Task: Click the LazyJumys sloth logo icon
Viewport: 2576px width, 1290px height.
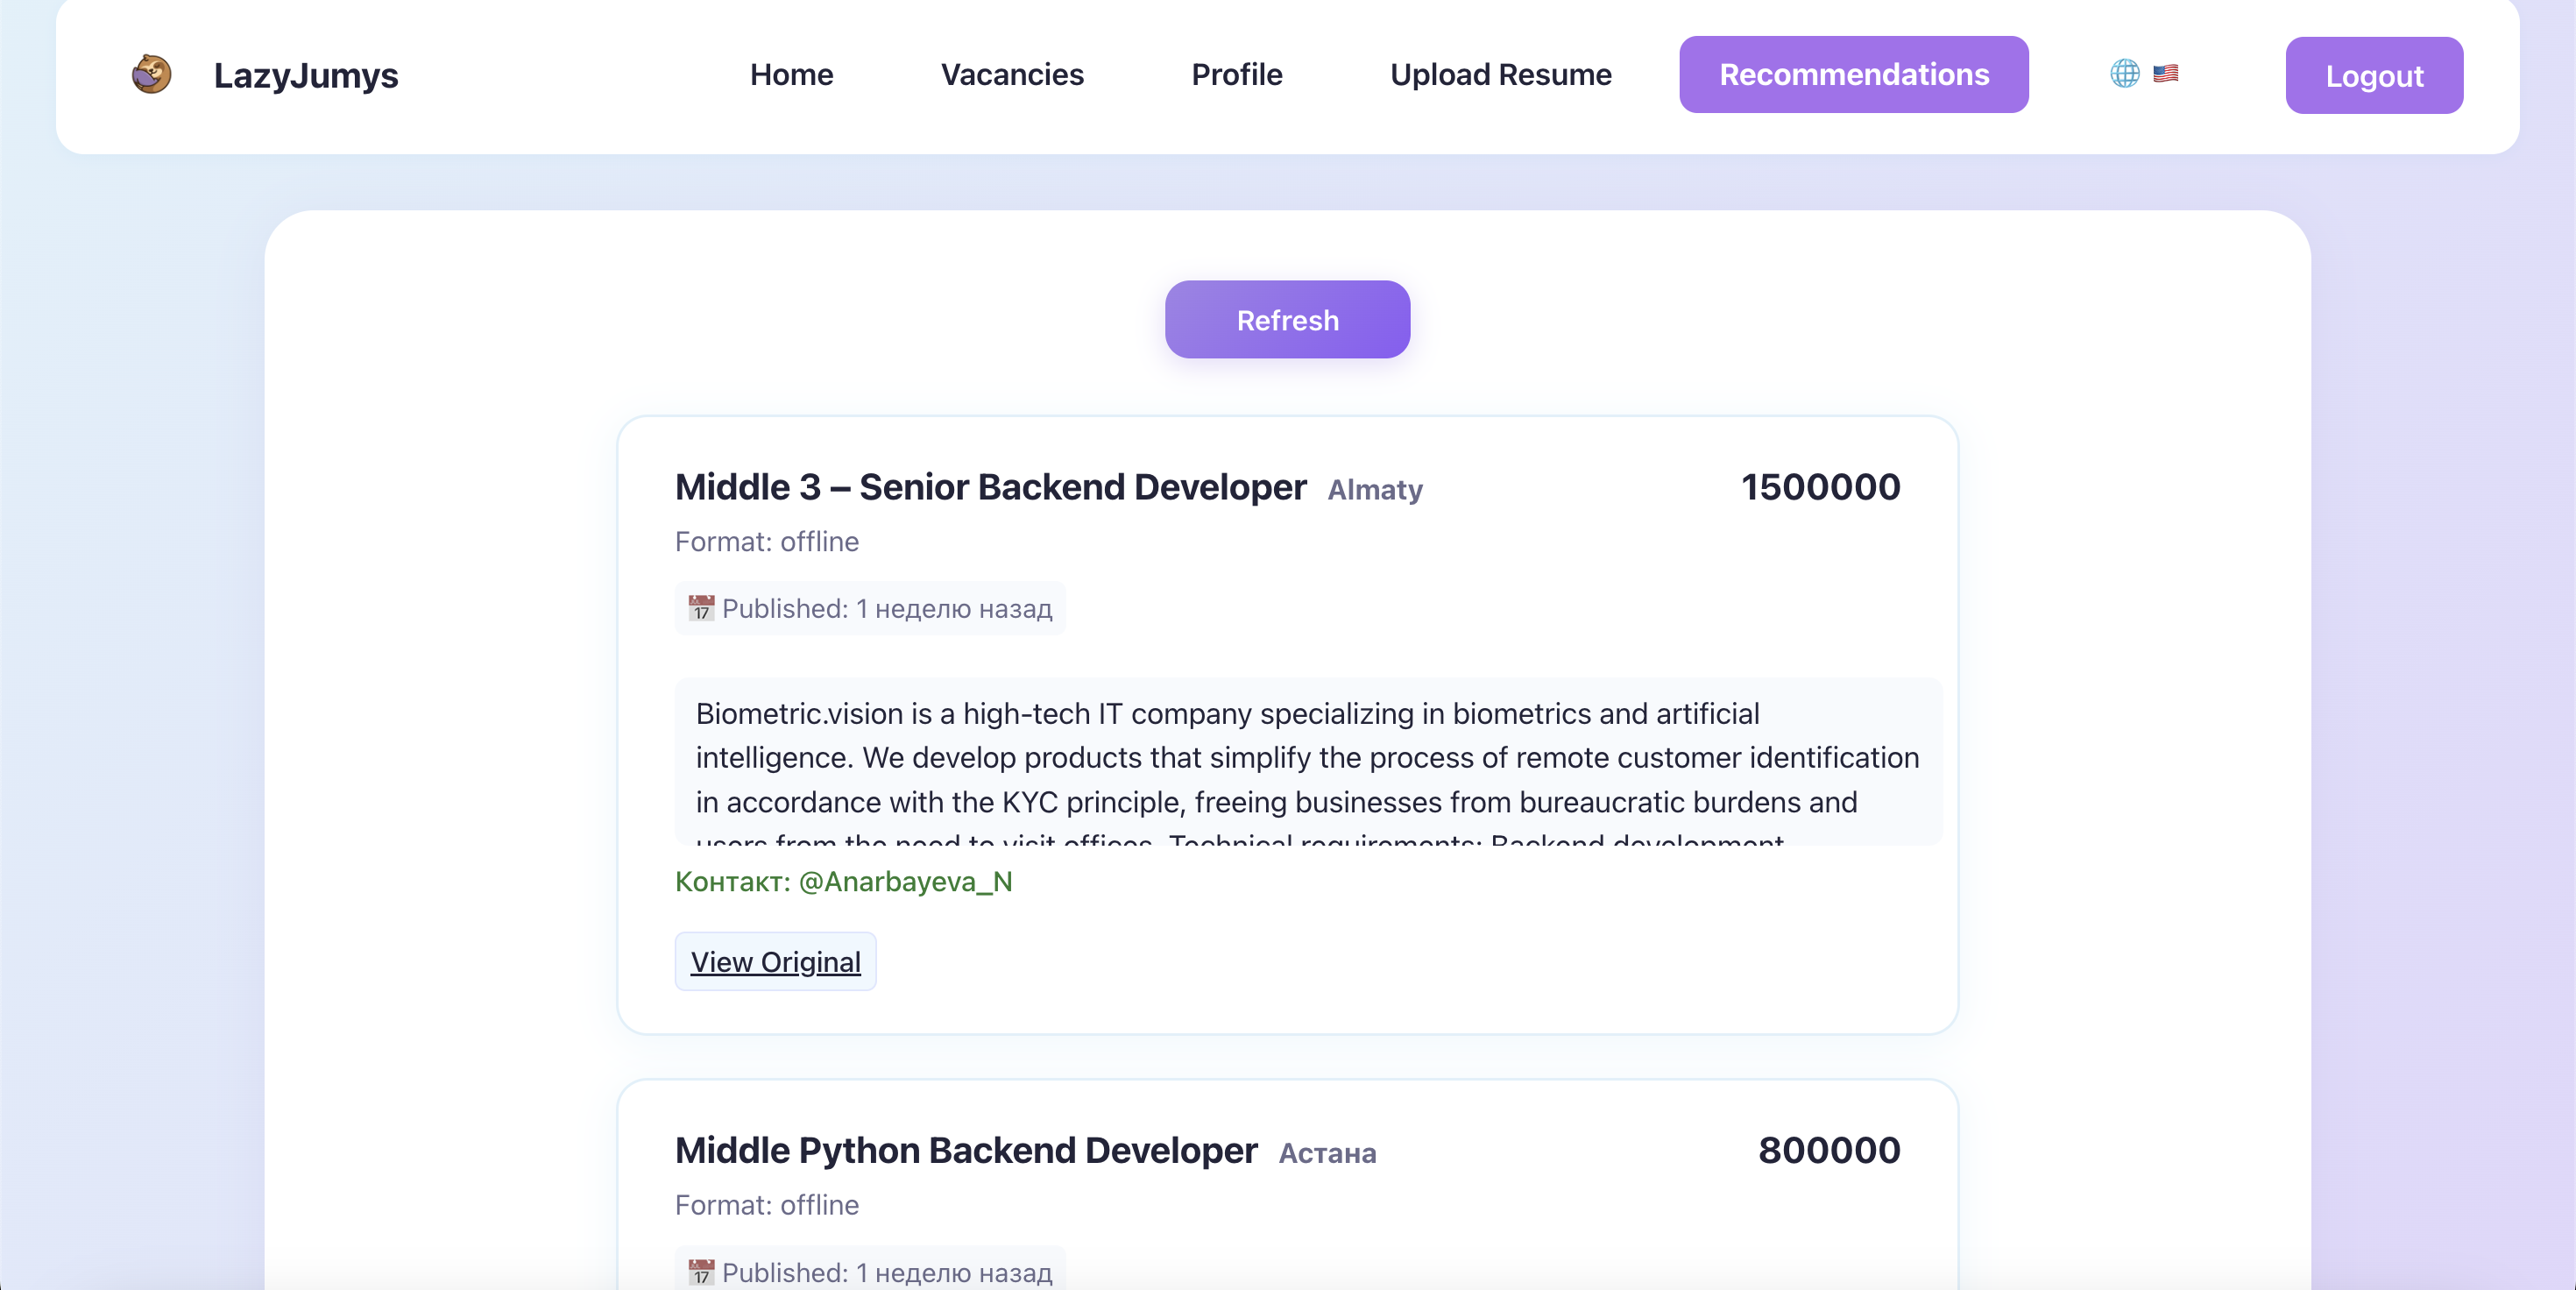Action: click(x=152, y=74)
